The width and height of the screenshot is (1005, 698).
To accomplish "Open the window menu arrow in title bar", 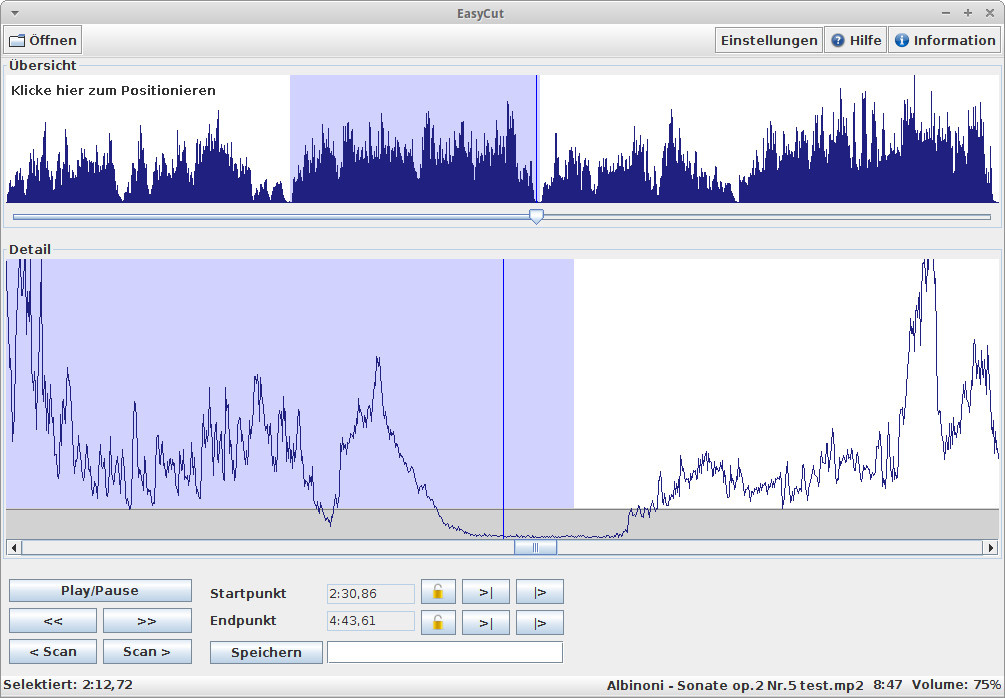I will click(14, 12).
